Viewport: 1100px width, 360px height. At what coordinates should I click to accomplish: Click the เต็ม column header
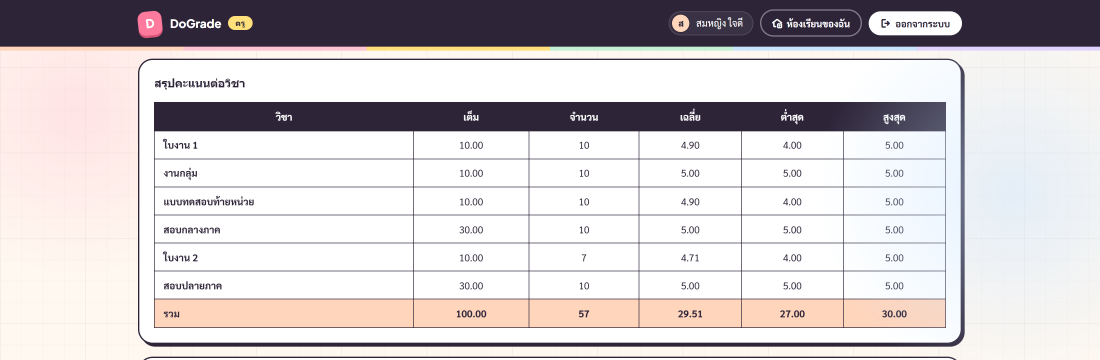click(471, 117)
